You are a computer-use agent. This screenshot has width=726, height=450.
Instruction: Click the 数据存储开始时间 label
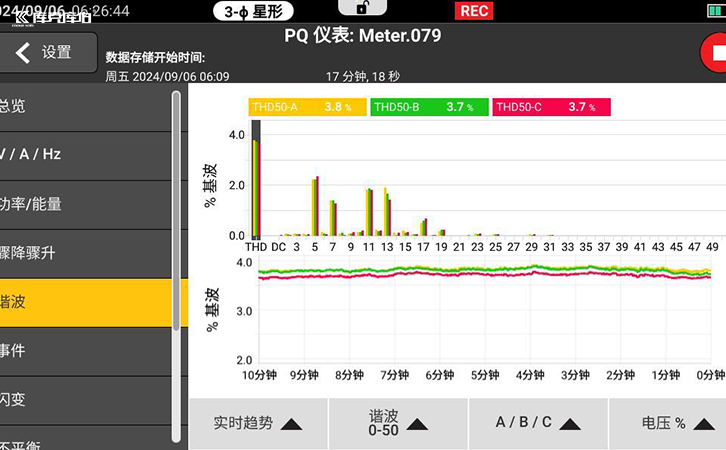coord(155,57)
